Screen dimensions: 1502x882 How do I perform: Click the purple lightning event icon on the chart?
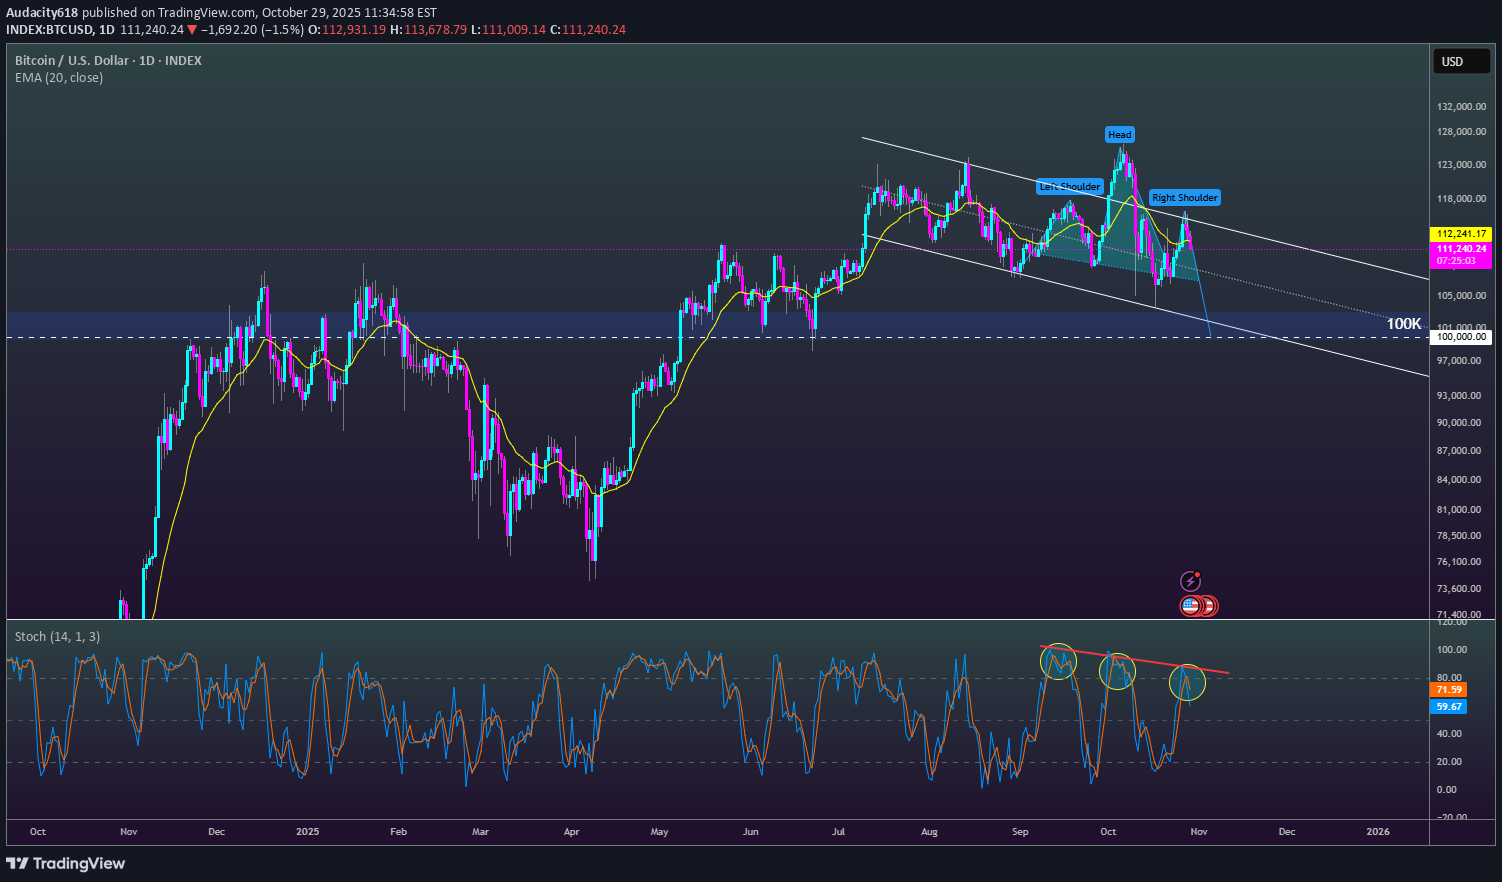1190,579
